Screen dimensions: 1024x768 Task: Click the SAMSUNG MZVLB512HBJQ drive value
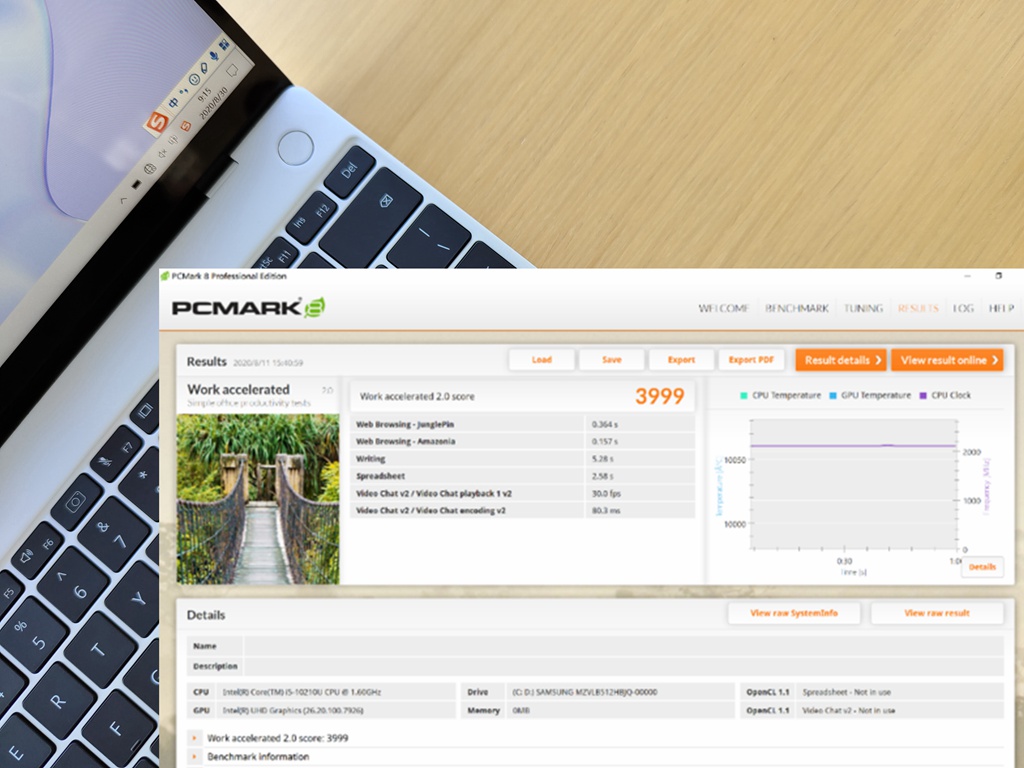pyautogui.click(x=584, y=692)
